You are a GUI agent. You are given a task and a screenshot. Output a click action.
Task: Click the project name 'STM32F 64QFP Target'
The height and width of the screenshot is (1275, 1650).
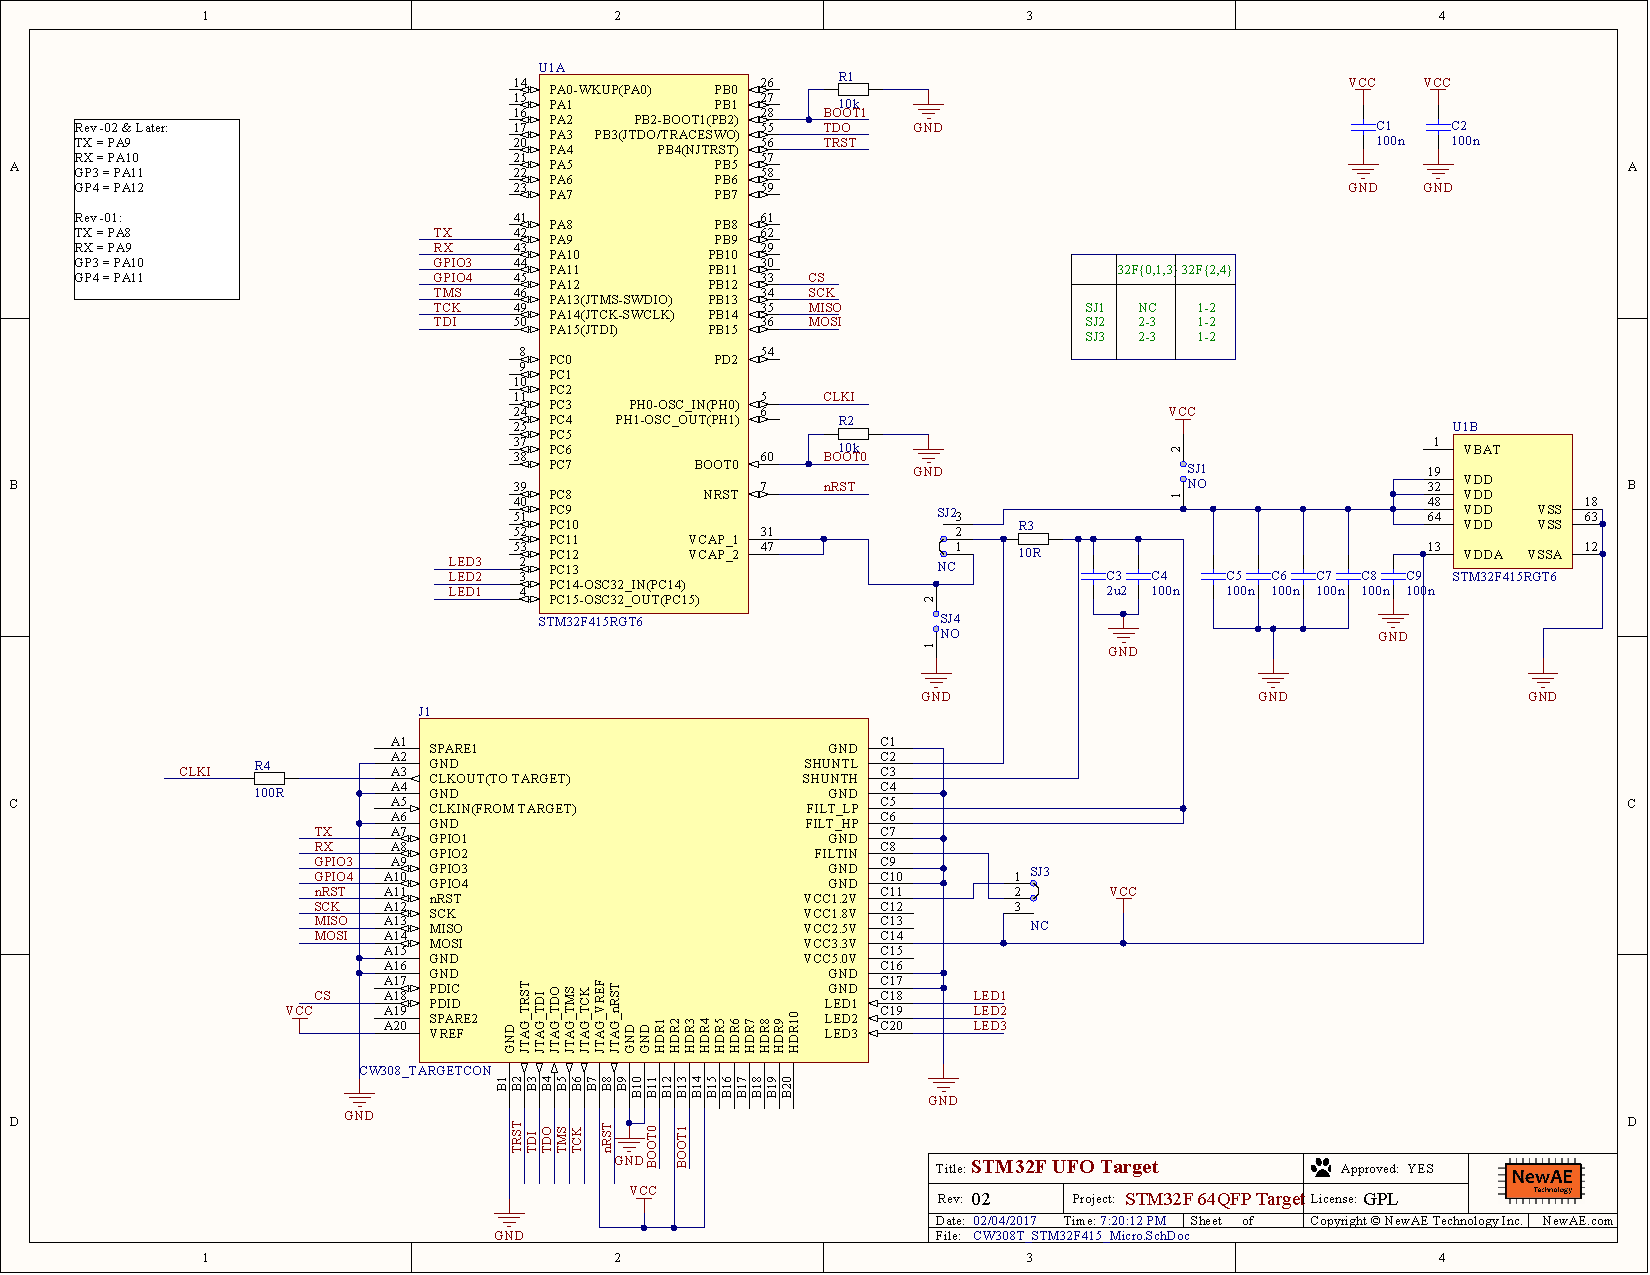pyautogui.click(x=1215, y=1199)
